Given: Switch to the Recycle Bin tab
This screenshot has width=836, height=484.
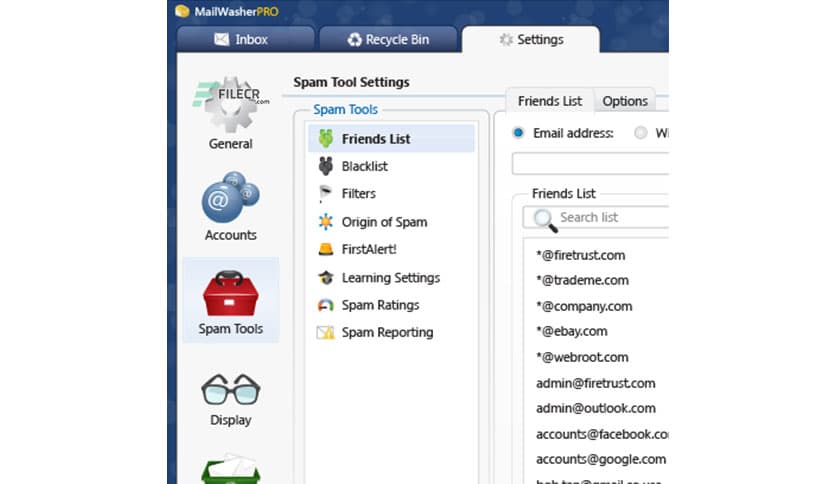Looking at the screenshot, I should click(388, 39).
